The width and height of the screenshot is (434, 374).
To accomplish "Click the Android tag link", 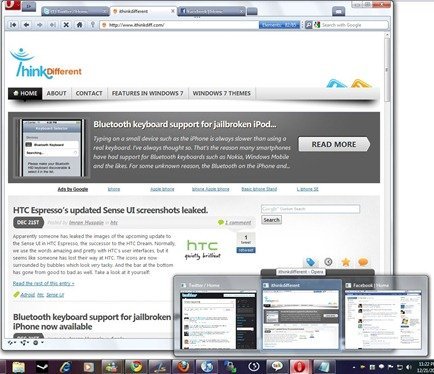I will pyautogui.click(x=27, y=295).
